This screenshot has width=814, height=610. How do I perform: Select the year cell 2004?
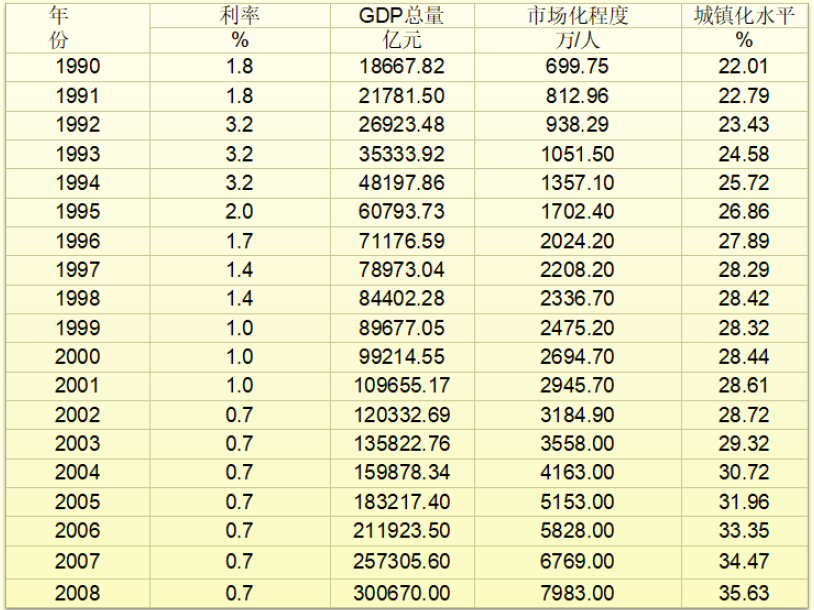[x=78, y=472]
